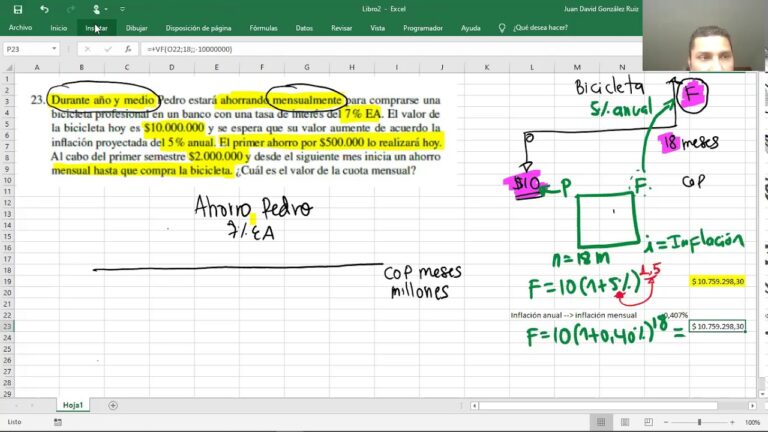768x432 pixels.
Task: Click the zoom slider in status bar
Action: coord(700,422)
